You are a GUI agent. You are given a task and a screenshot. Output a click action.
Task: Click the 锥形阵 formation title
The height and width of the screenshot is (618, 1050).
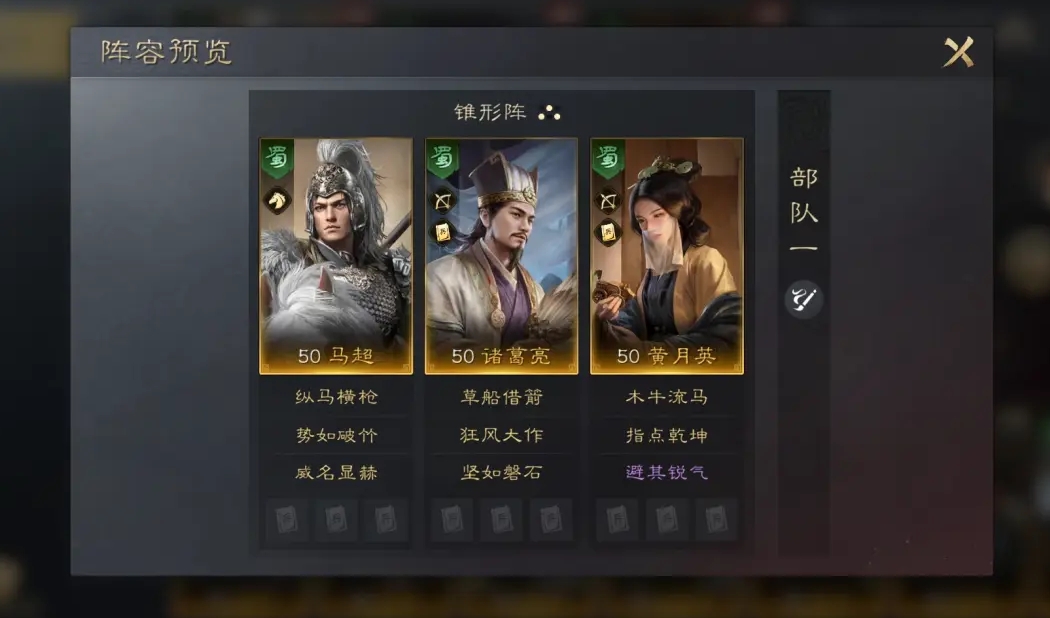tap(490, 112)
